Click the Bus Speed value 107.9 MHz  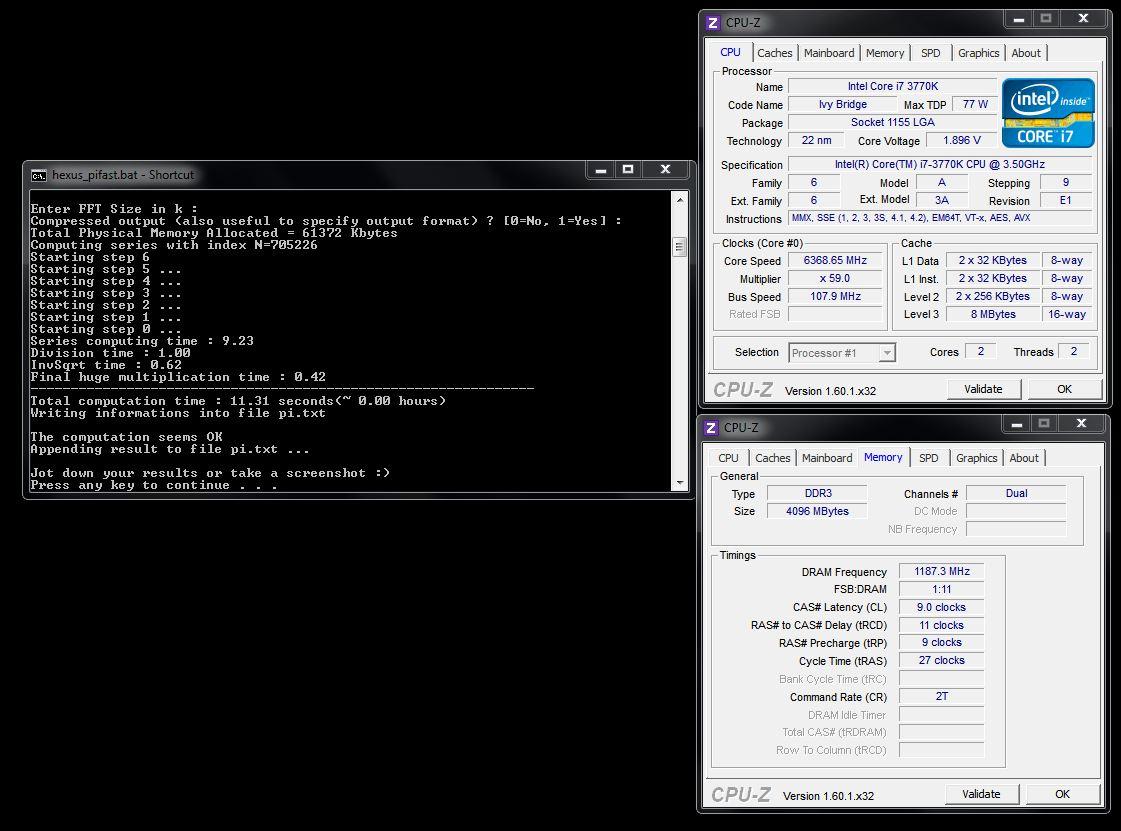point(835,296)
